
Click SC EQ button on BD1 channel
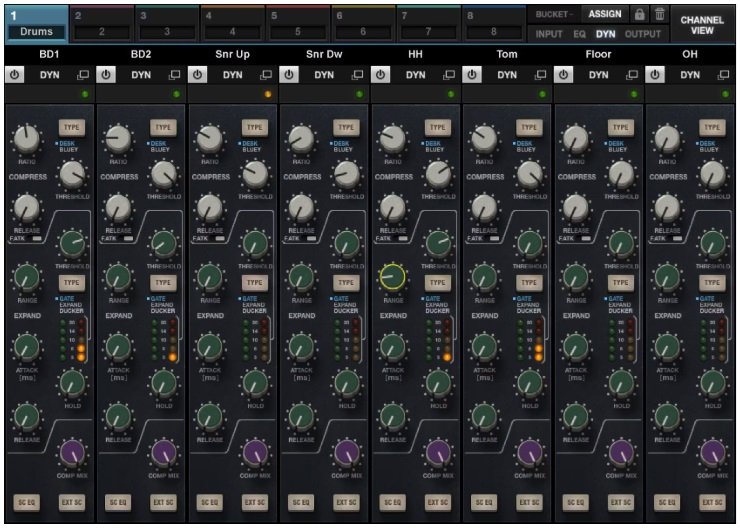coord(27,503)
